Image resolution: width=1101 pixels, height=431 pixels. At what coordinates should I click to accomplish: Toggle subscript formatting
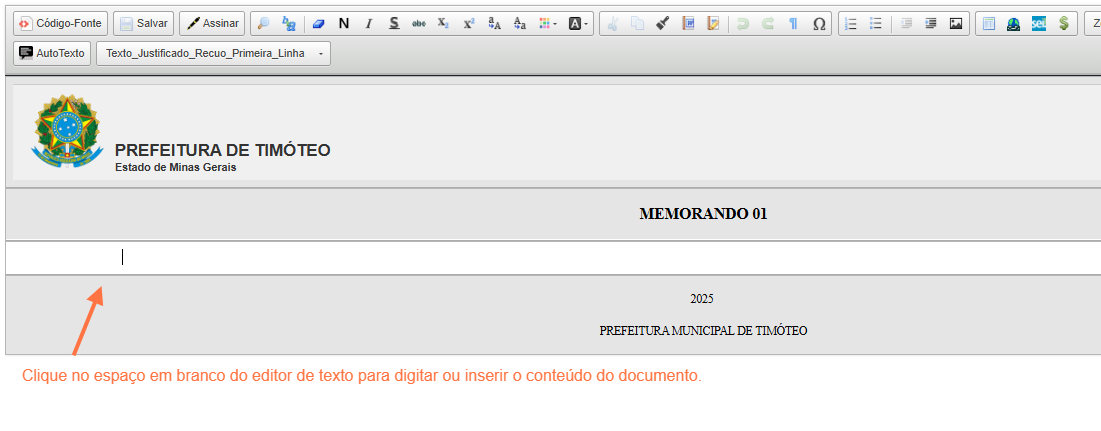pyautogui.click(x=444, y=23)
